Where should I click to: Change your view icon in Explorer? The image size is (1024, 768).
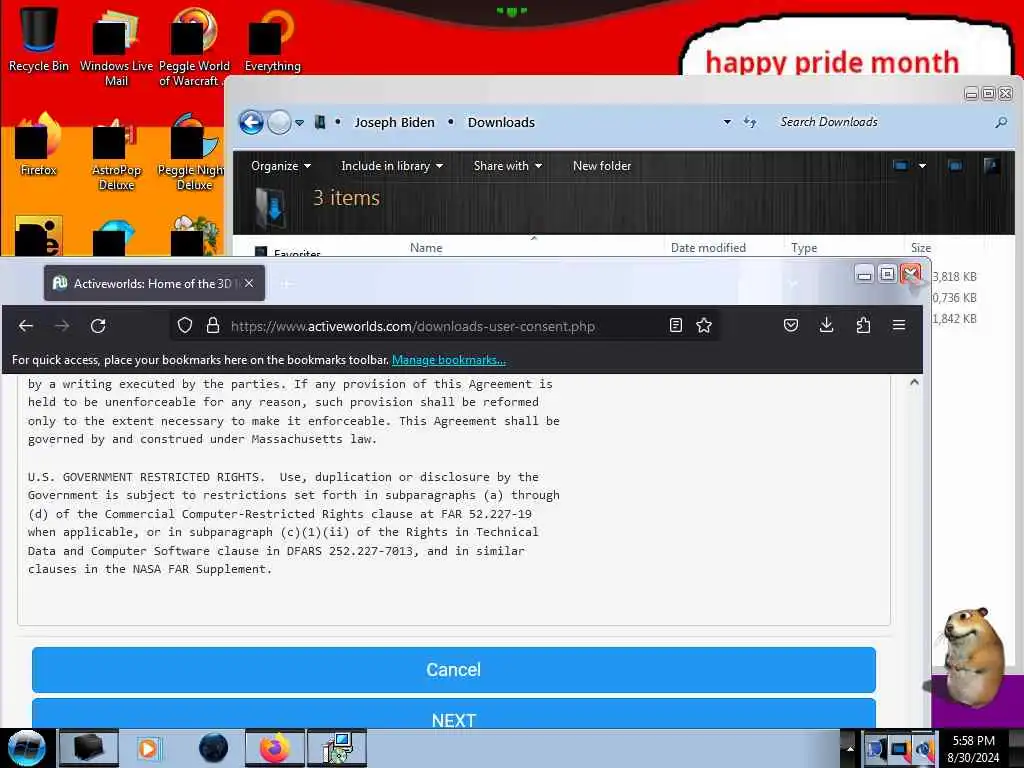click(901, 166)
